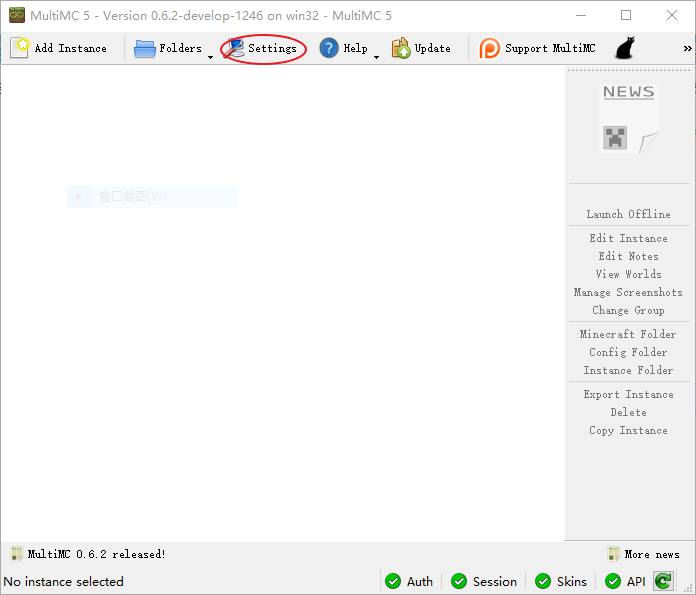Screen dimensions: 696x595
Task: Click the Add Instance star icon
Action: coord(20,48)
